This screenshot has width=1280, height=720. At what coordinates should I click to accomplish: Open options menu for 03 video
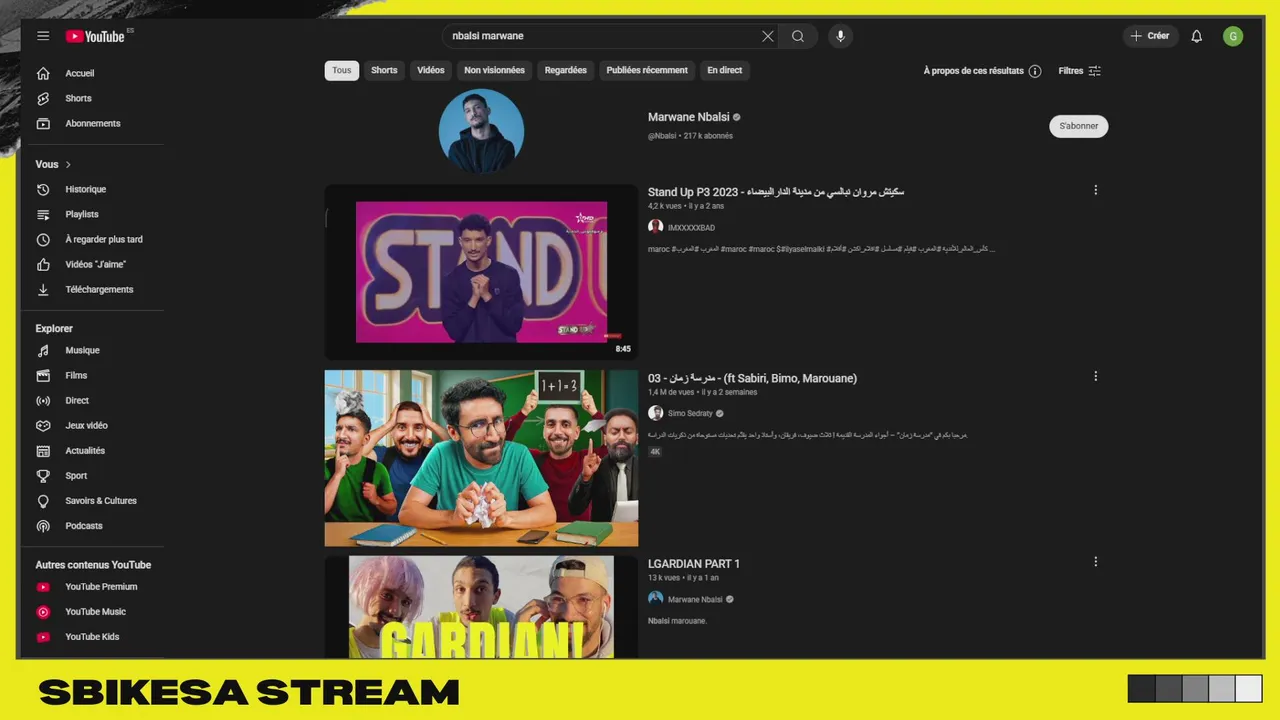pyautogui.click(x=1095, y=377)
